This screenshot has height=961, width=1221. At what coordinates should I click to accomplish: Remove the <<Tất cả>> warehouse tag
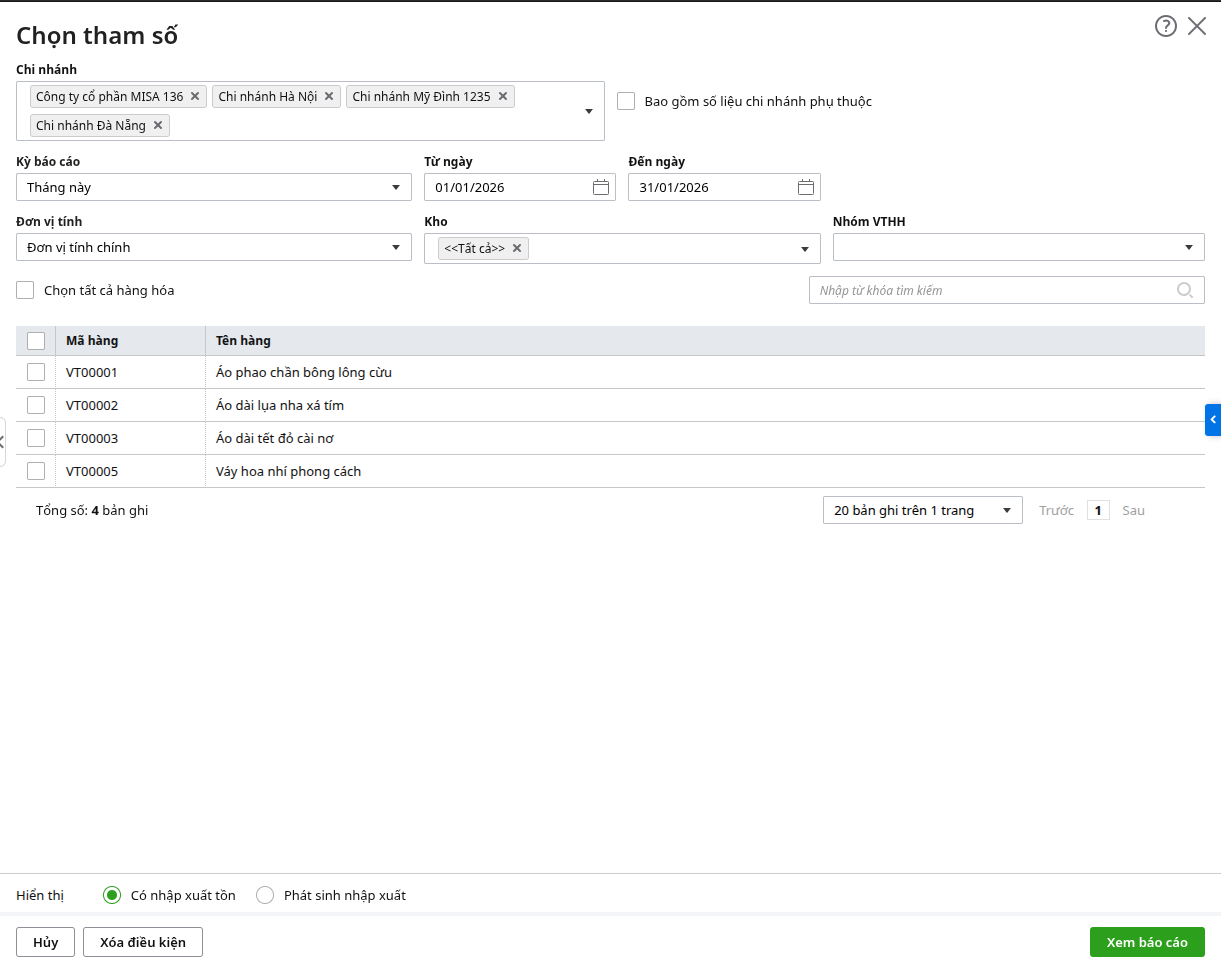[x=517, y=249]
